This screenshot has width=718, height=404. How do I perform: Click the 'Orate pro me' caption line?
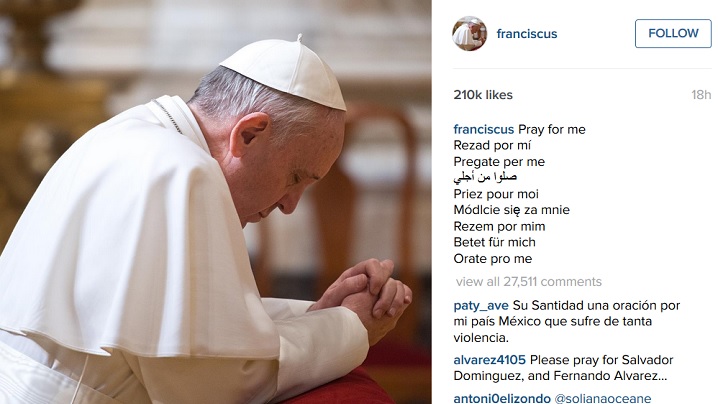493,259
